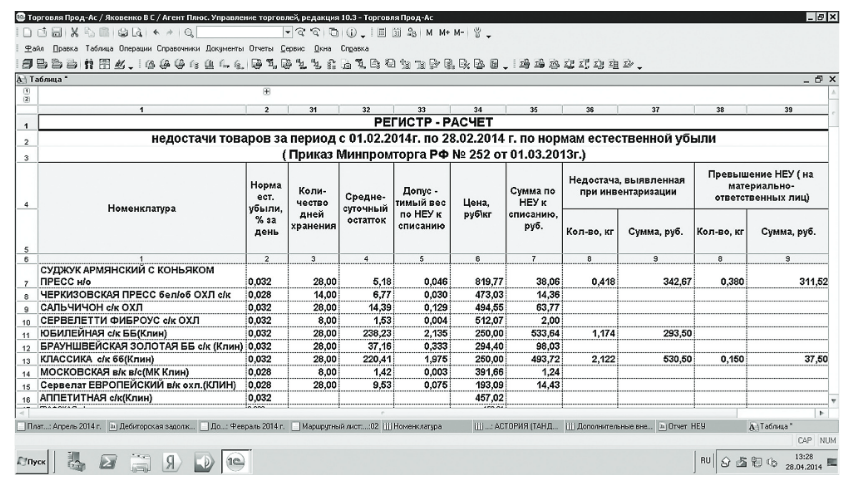The image size is (848, 482).
Task: Click the New document toolbar icon
Action: [10, 32]
